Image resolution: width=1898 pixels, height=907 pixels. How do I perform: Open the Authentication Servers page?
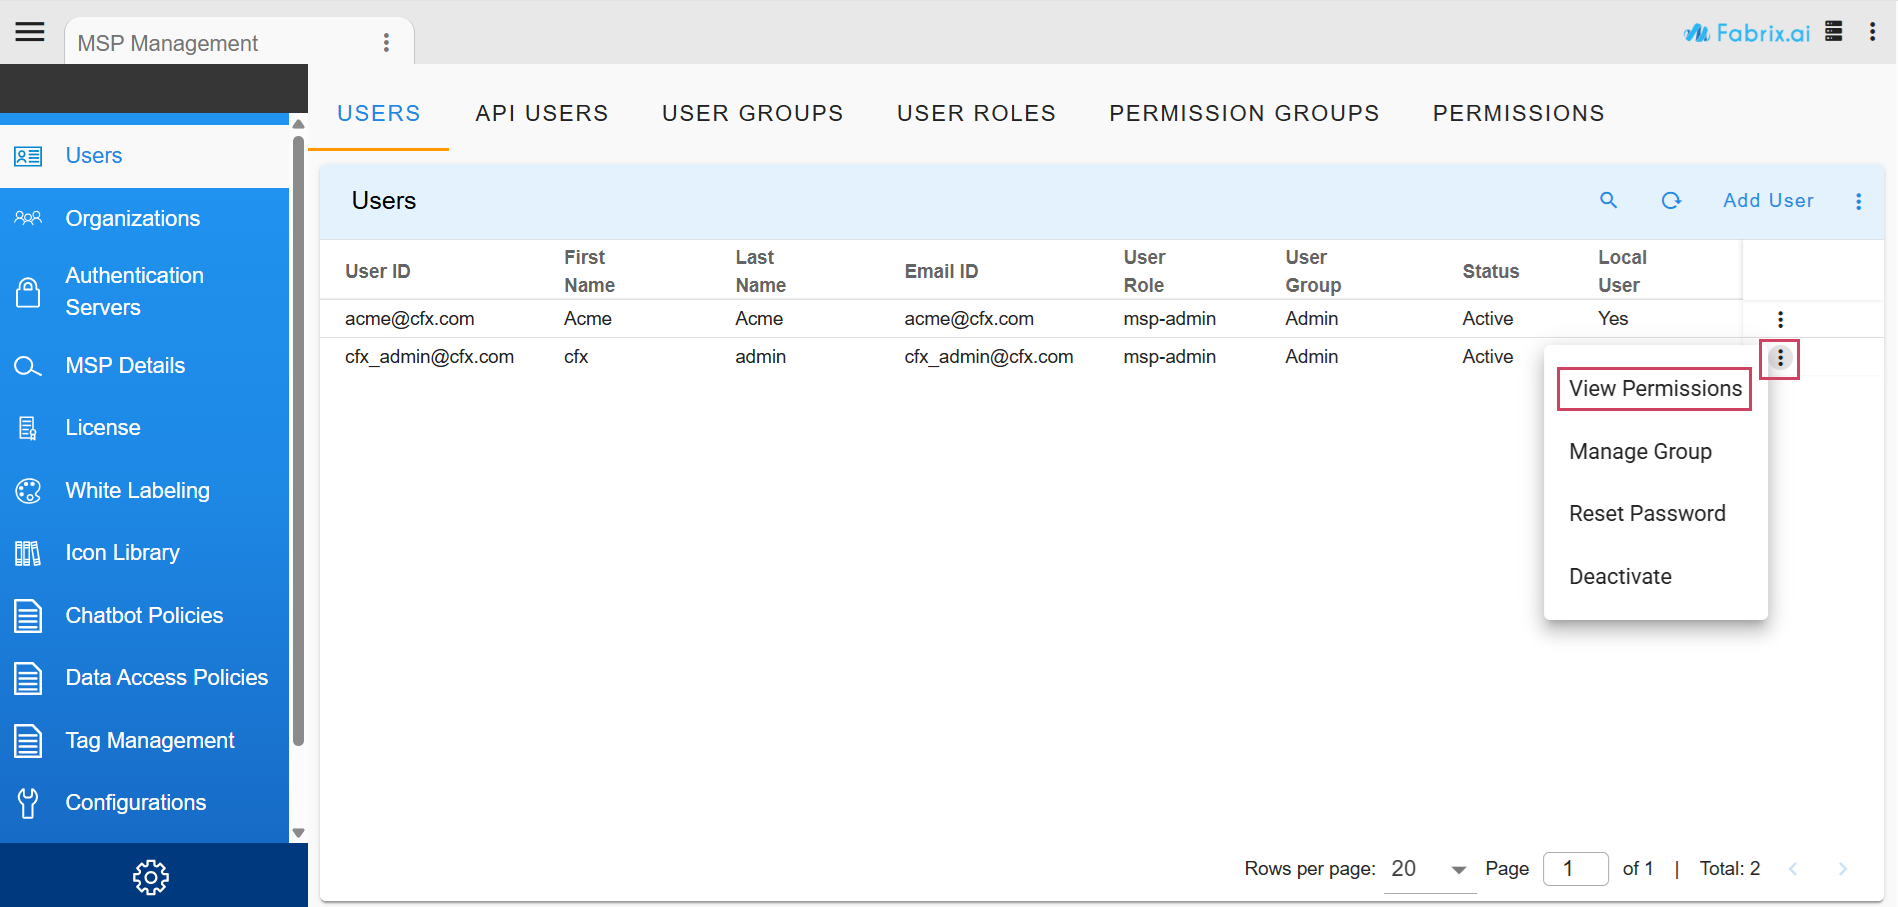tap(134, 291)
